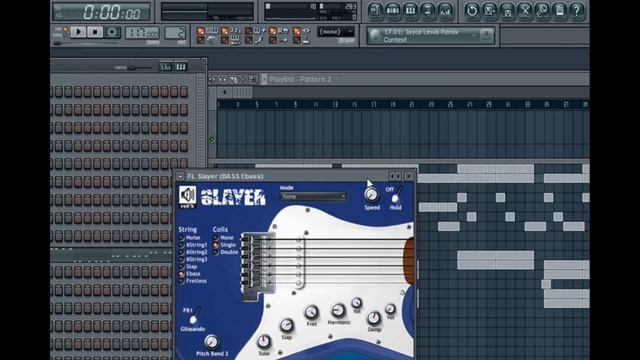Viewport: 640px width, 360px height.
Task: Click the song time display 0:00:00
Action: [101, 12]
